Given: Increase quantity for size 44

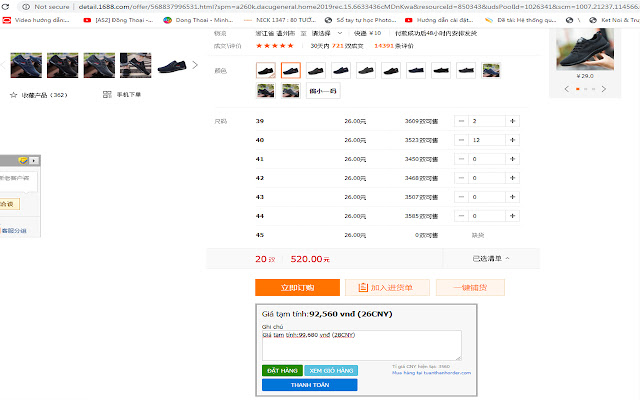Looking at the screenshot, I should coord(514,216).
